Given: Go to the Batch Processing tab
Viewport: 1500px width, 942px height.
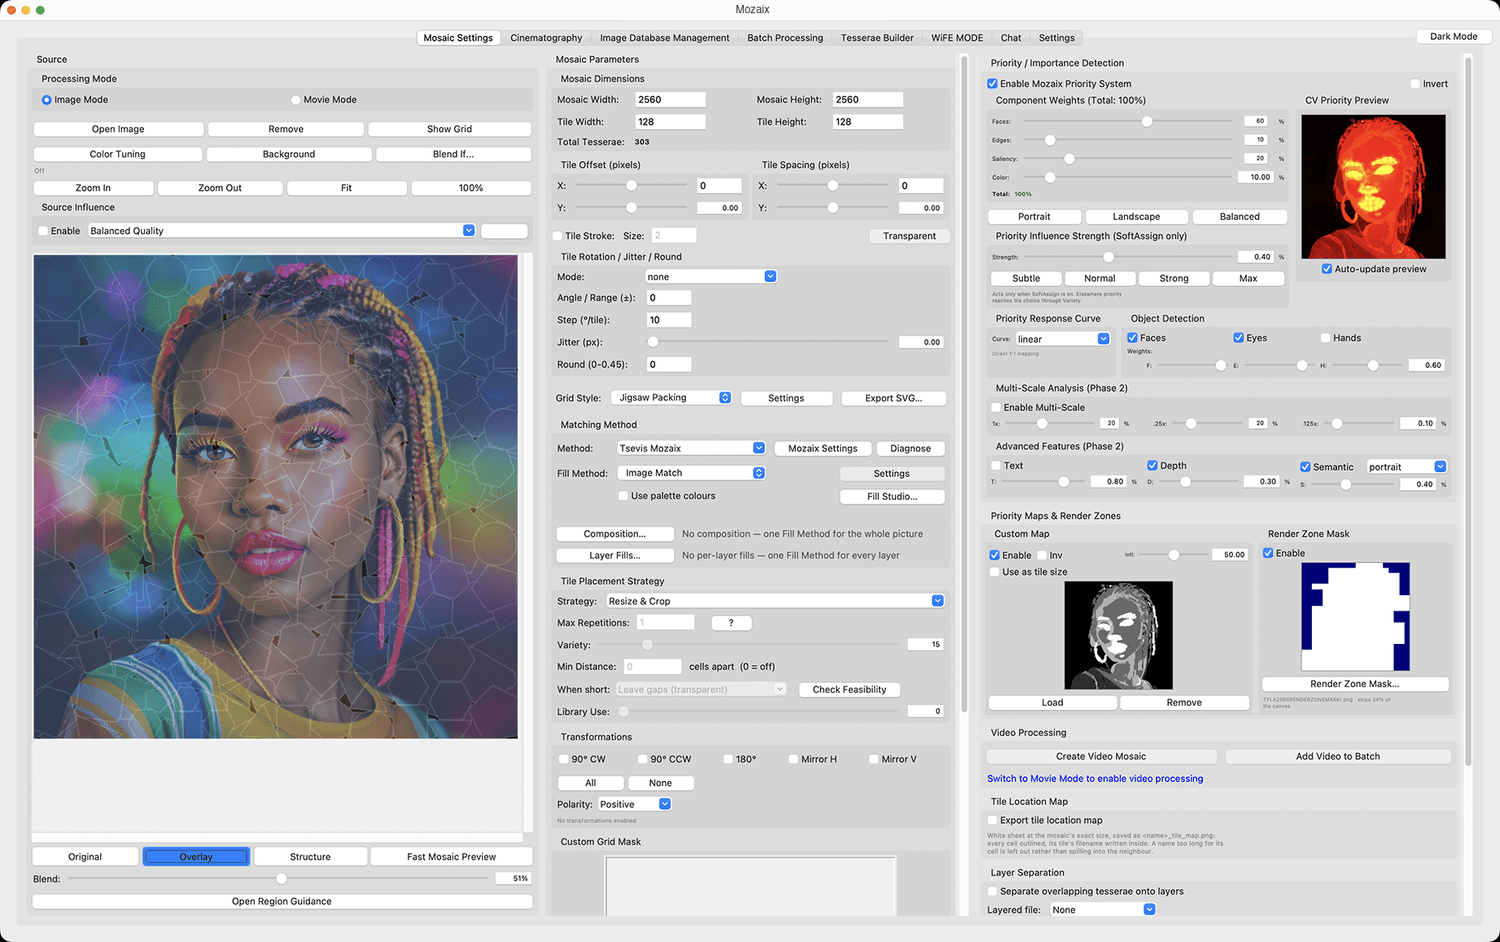Looking at the screenshot, I should point(785,38).
